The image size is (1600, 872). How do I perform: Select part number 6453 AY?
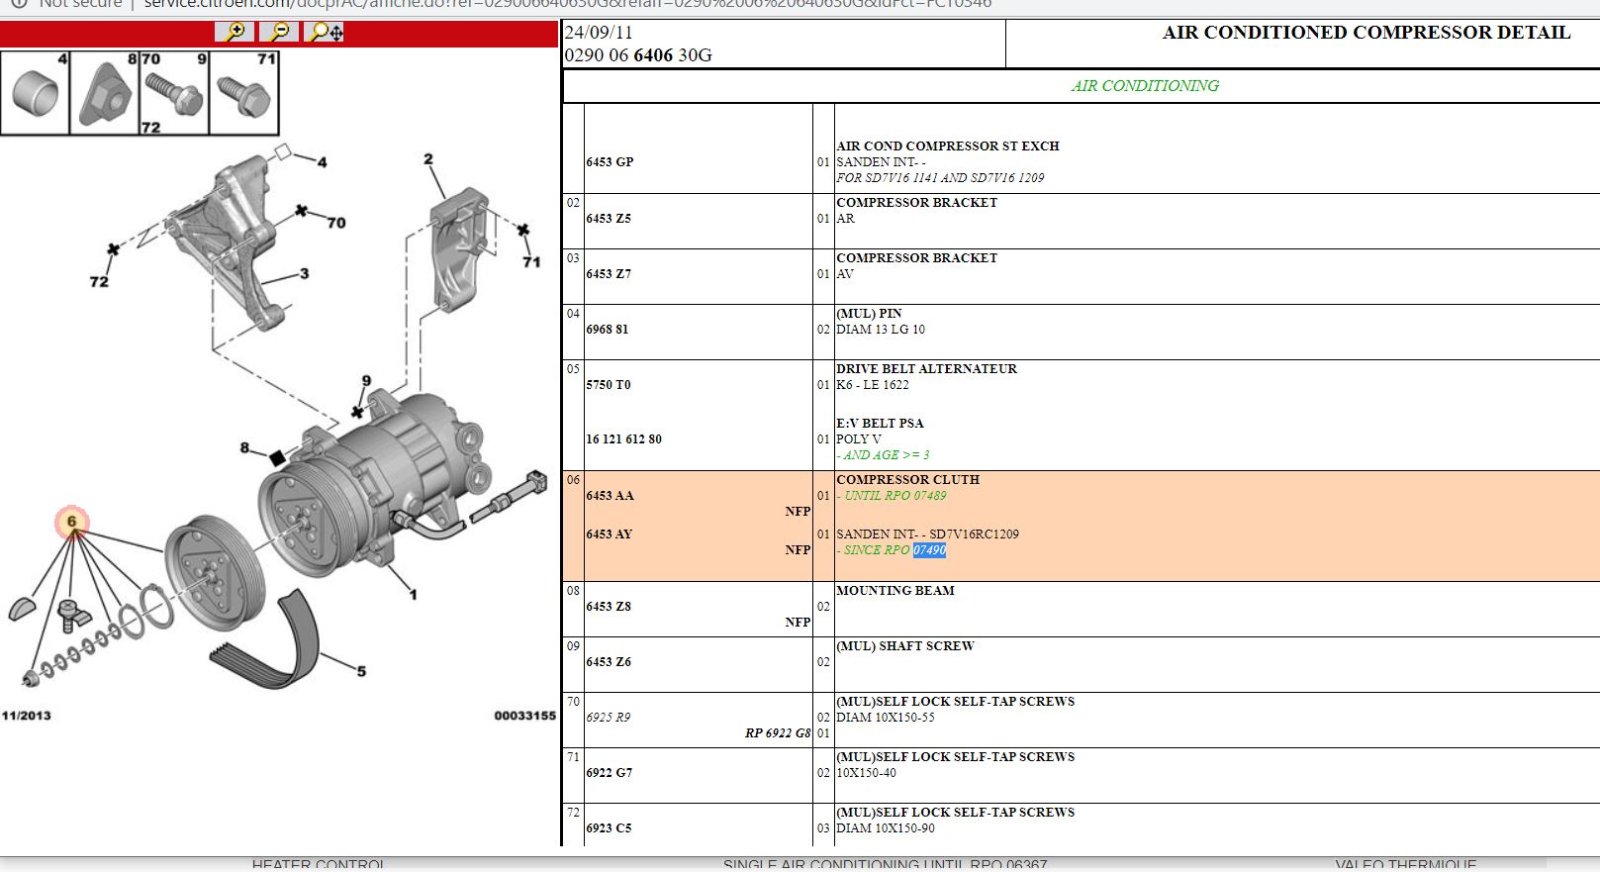point(609,534)
